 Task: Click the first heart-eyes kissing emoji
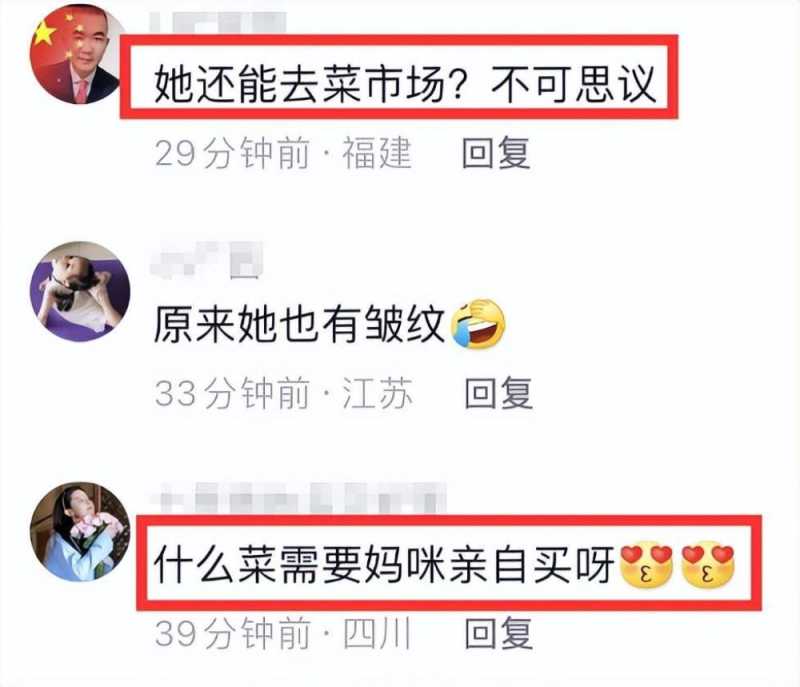pyautogui.click(x=646, y=565)
